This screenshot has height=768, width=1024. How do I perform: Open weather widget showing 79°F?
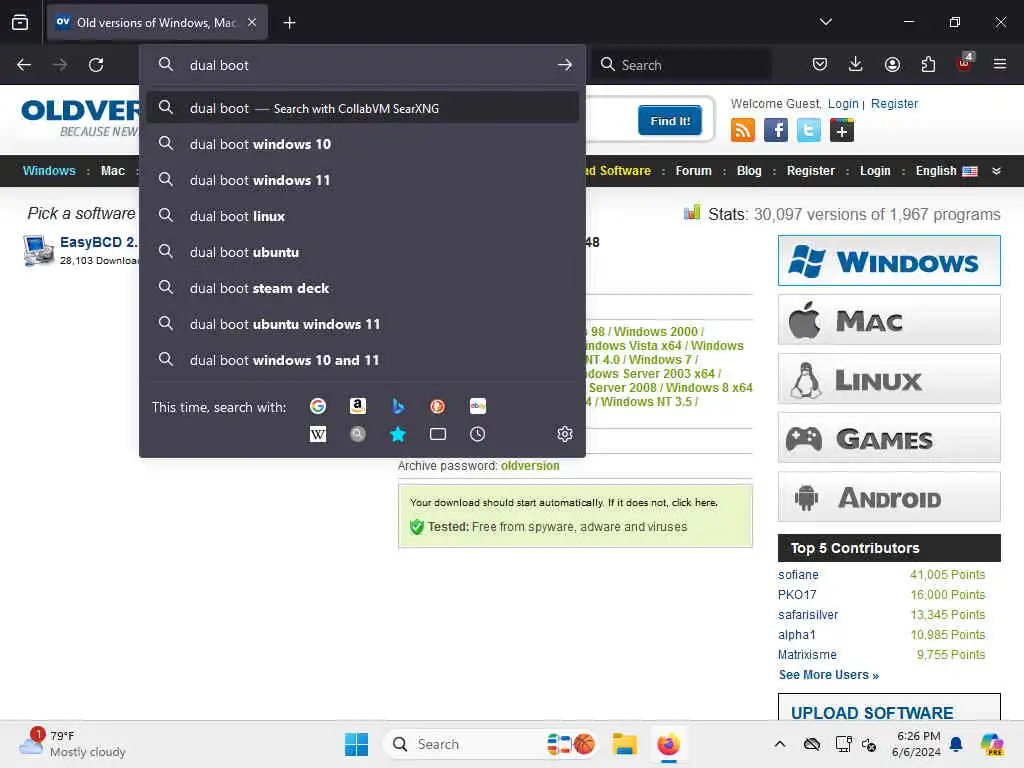tap(72, 744)
